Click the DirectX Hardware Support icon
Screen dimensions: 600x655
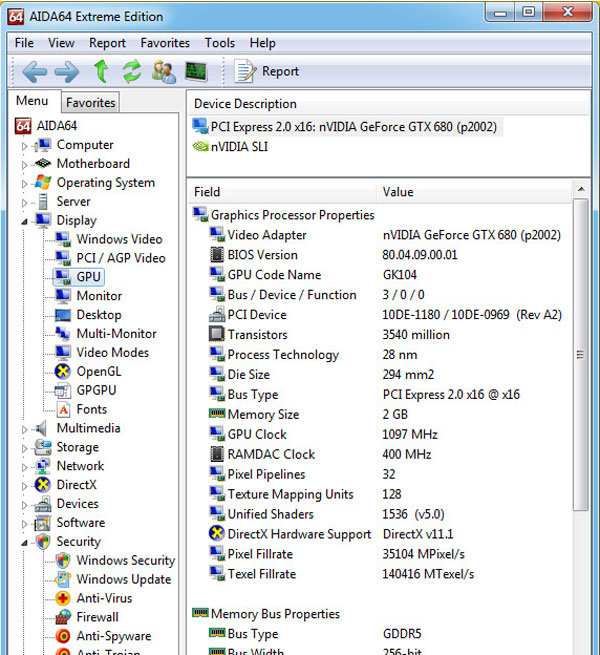pyautogui.click(x=216, y=533)
